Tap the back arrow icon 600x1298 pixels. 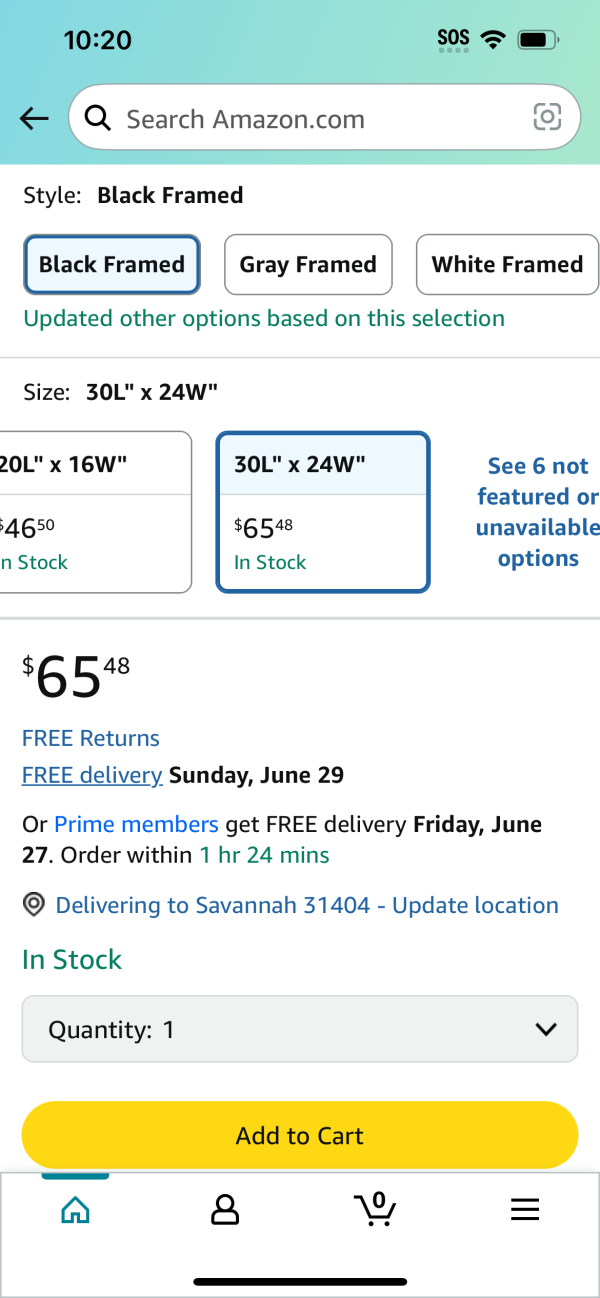[34, 119]
